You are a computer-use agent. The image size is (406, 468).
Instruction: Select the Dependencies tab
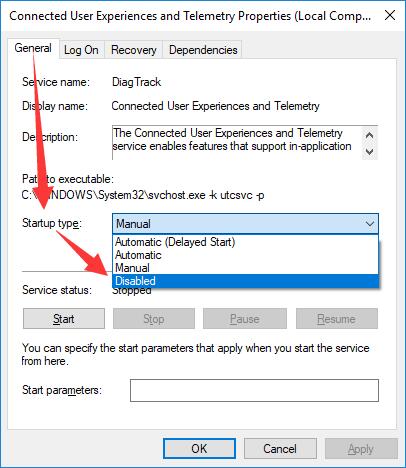(x=203, y=50)
